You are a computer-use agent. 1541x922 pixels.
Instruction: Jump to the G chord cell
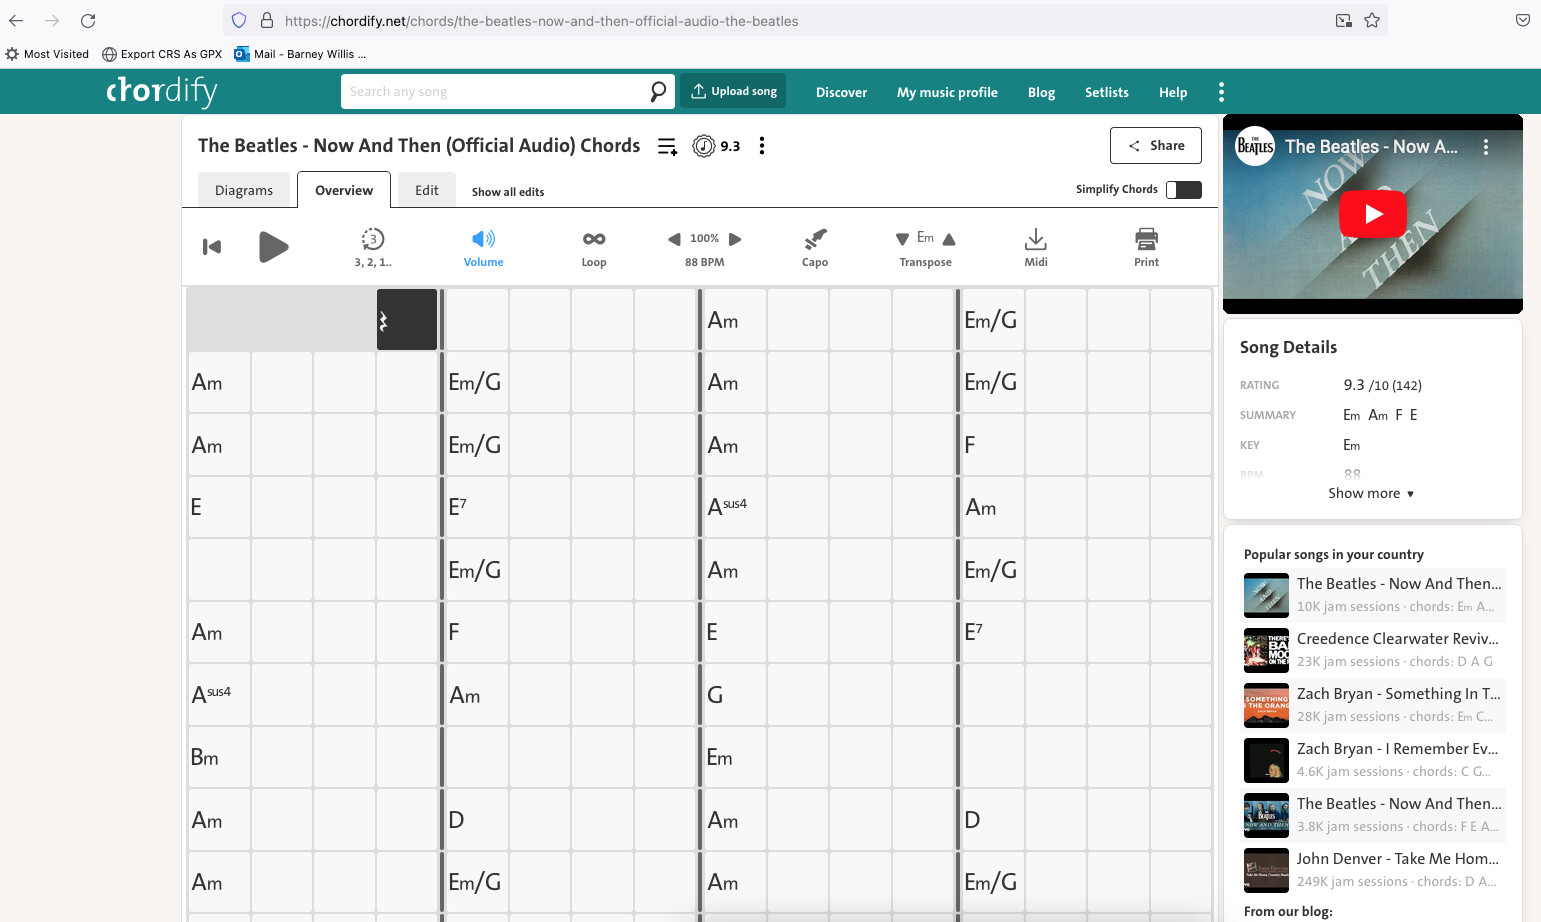(x=735, y=695)
